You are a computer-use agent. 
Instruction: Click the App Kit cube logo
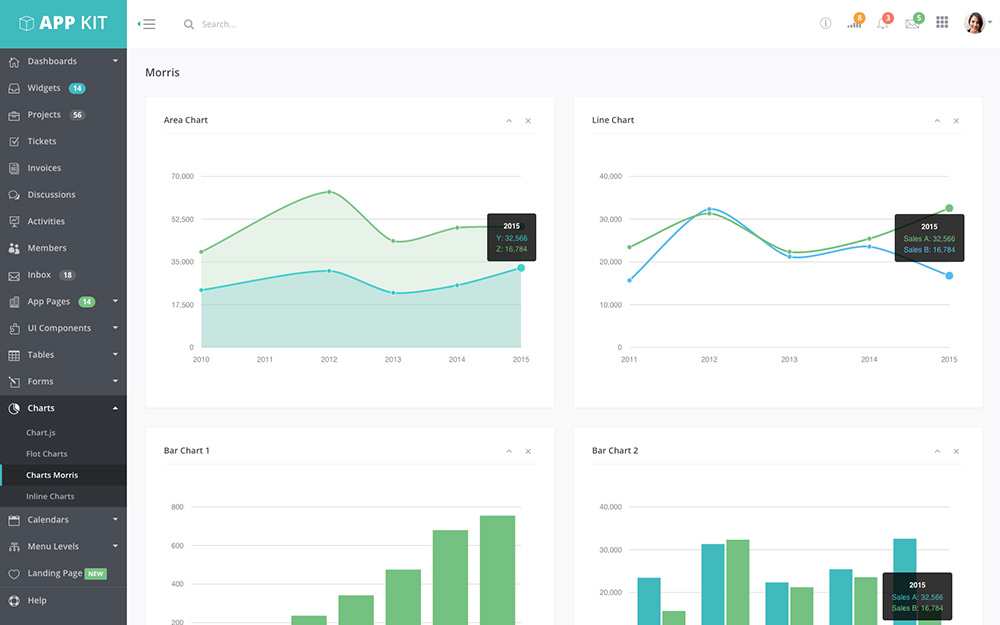coord(26,24)
